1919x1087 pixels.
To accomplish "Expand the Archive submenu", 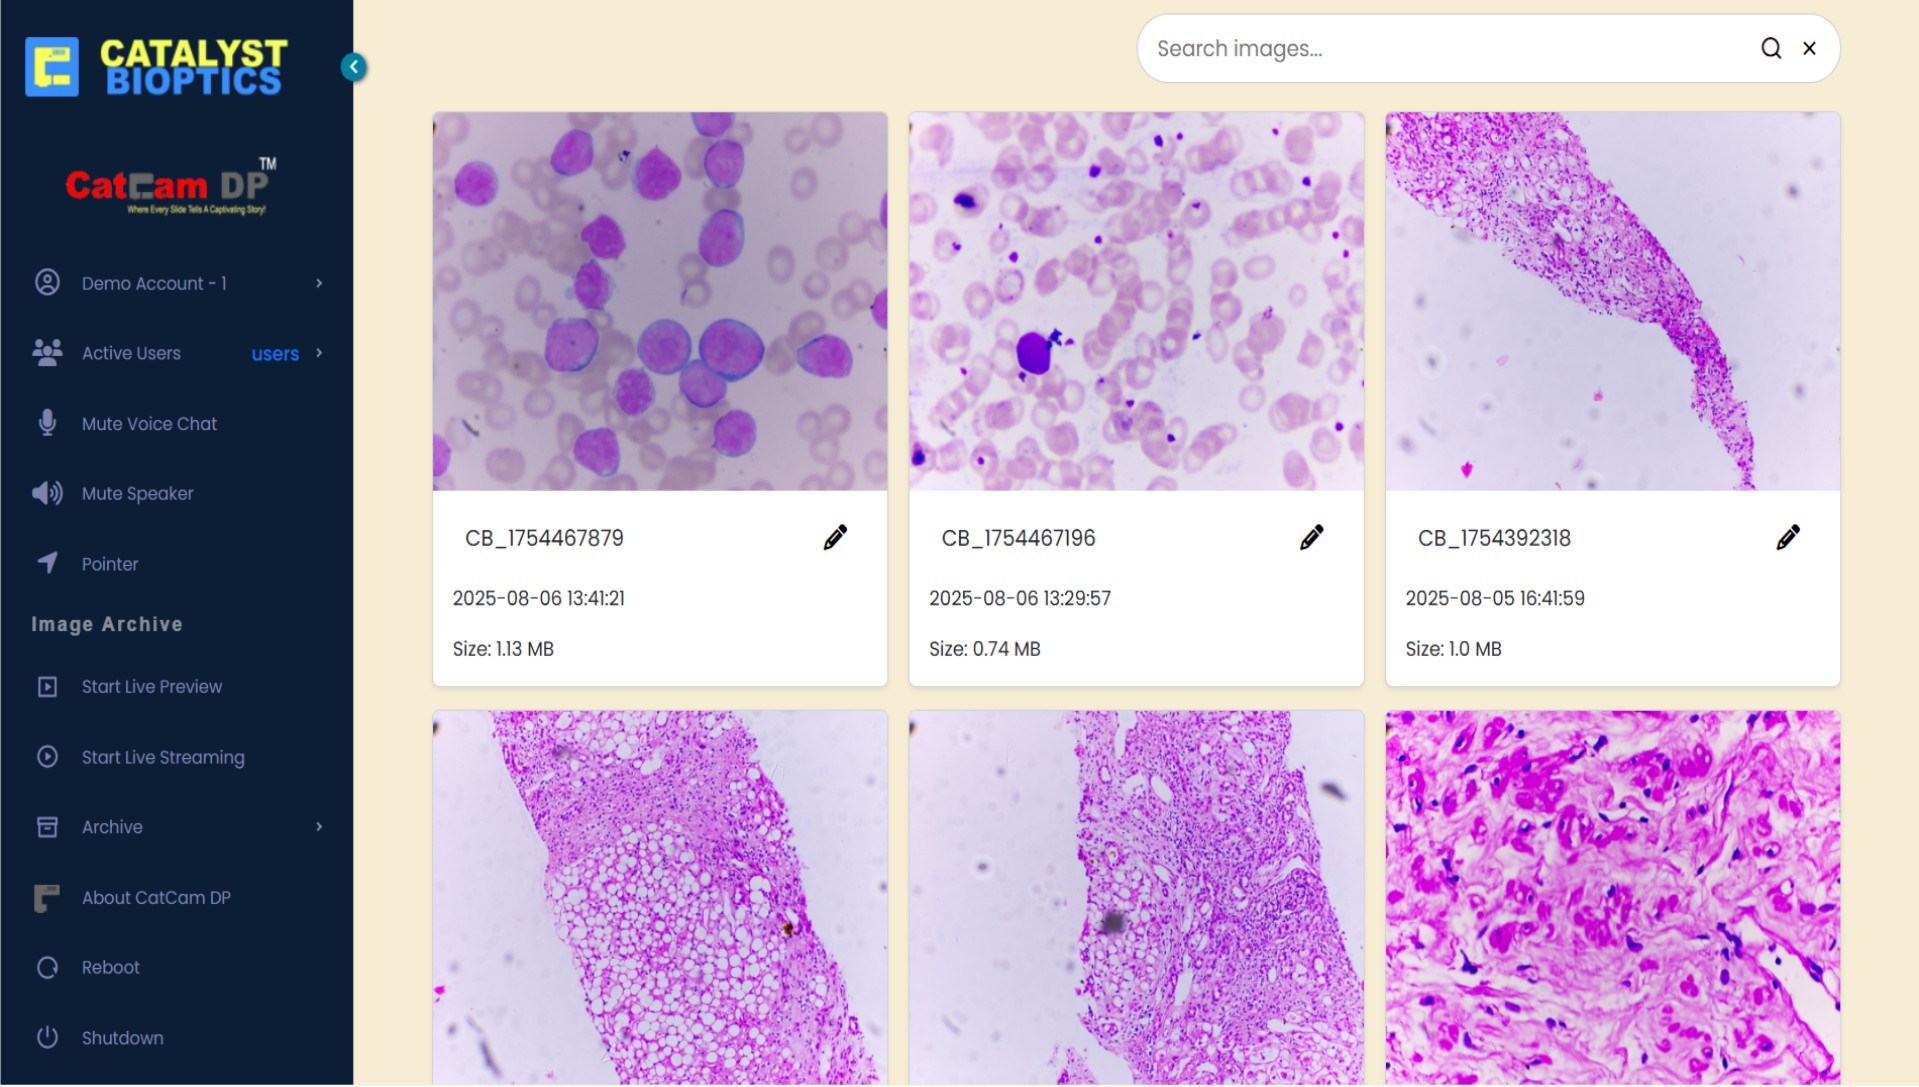I will pos(319,827).
